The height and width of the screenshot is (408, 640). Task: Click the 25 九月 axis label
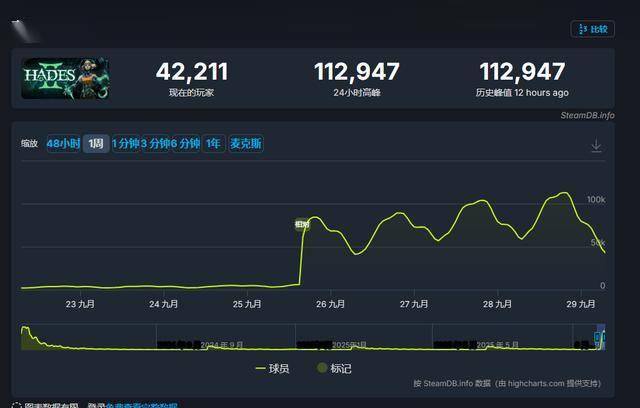click(x=247, y=304)
